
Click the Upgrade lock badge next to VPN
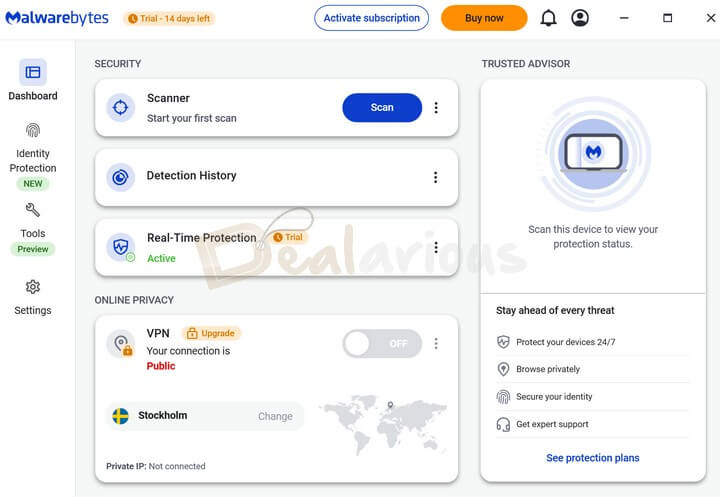(x=211, y=333)
